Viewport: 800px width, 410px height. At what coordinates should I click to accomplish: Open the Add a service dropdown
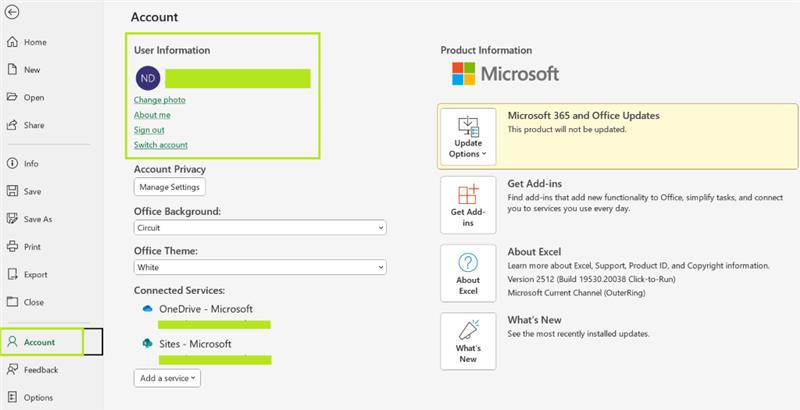[167, 378]
